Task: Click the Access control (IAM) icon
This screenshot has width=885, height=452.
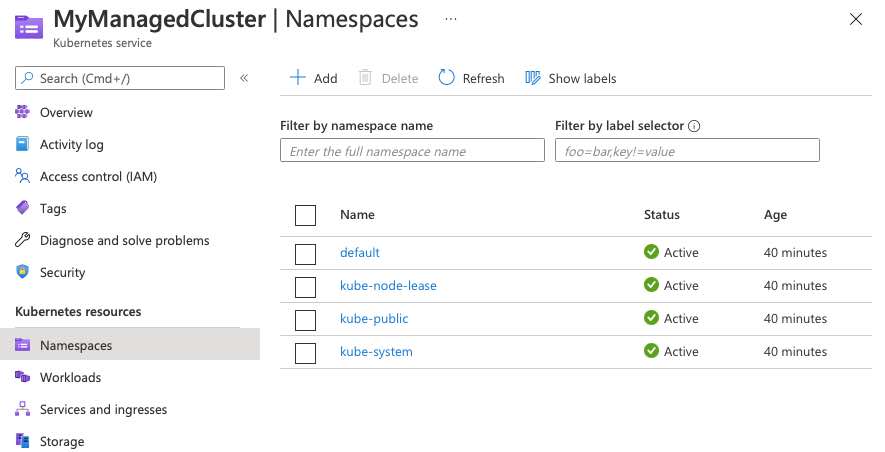Action: point(22,176)
